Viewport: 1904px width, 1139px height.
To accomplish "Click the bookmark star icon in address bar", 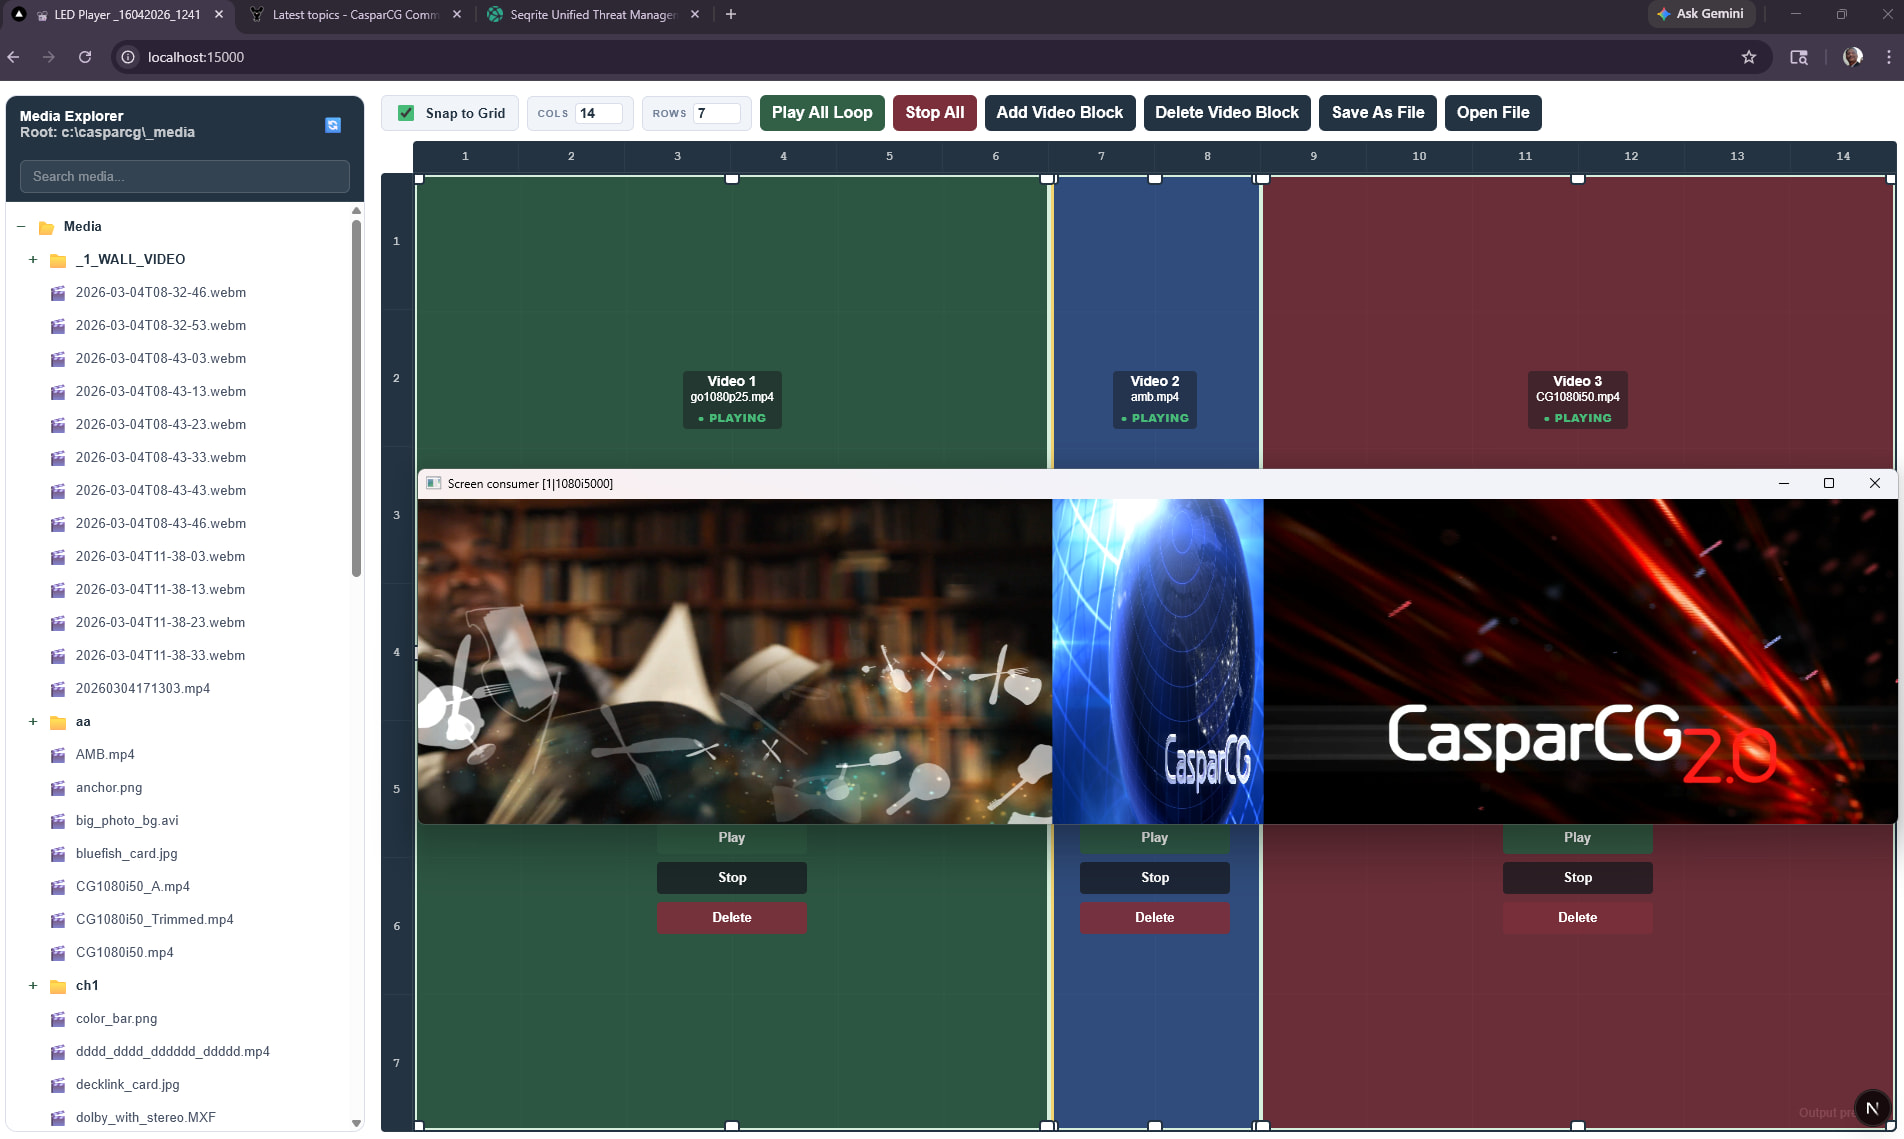I will (1748, 57).
